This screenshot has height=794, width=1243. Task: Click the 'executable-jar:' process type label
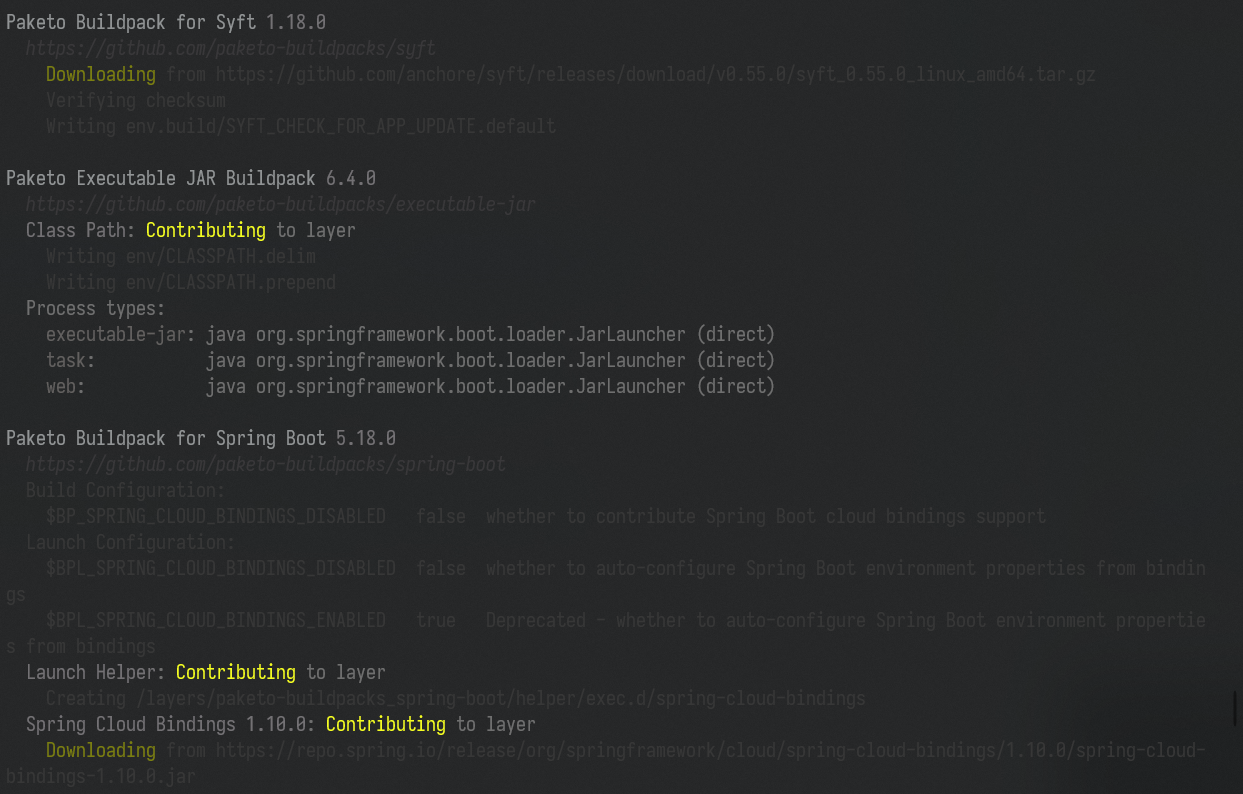(x=121, y=334)
